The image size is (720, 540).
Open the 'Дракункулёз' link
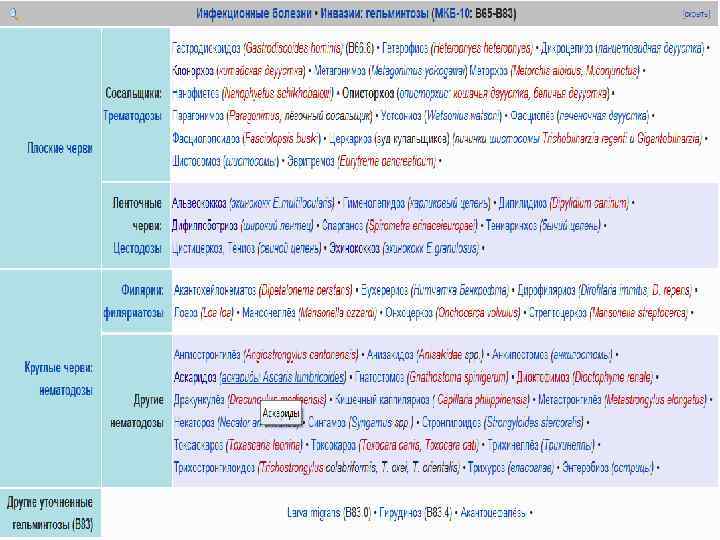(x=199, y=399)
